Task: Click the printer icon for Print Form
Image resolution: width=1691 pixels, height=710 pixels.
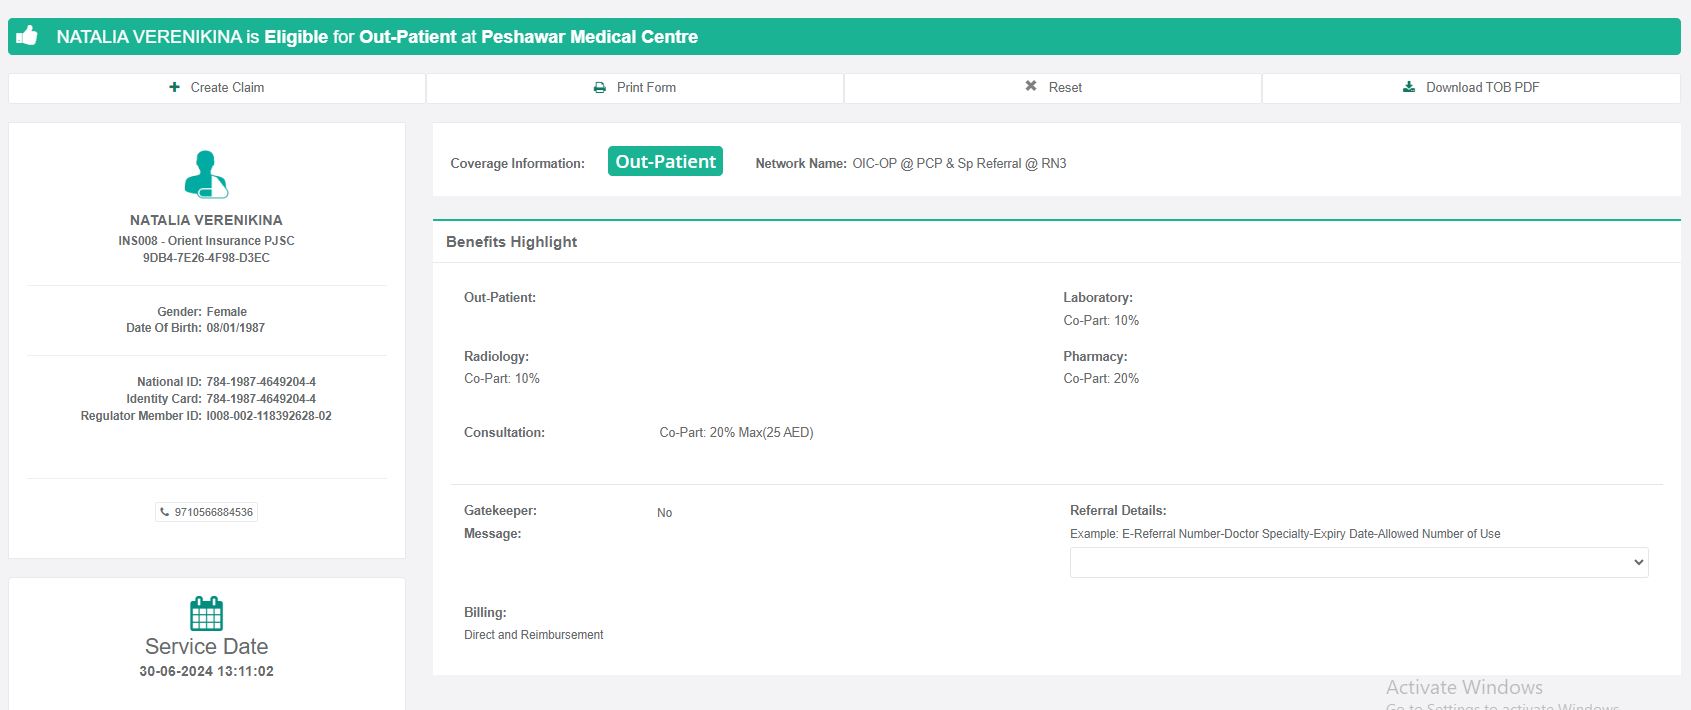Action: click(x=600, y=88)
